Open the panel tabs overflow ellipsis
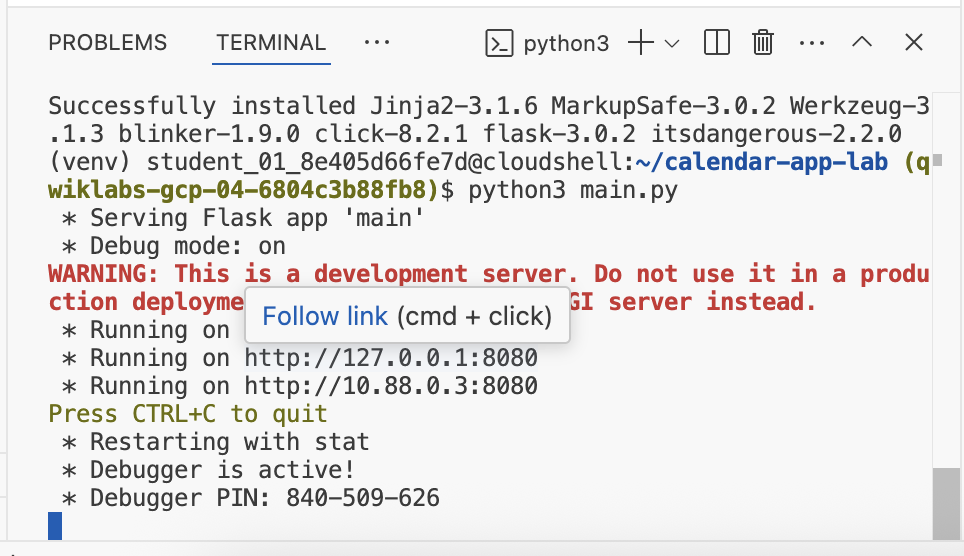This screenshot has height=556, width=964. pyautogui.click(x=376, y=43)
